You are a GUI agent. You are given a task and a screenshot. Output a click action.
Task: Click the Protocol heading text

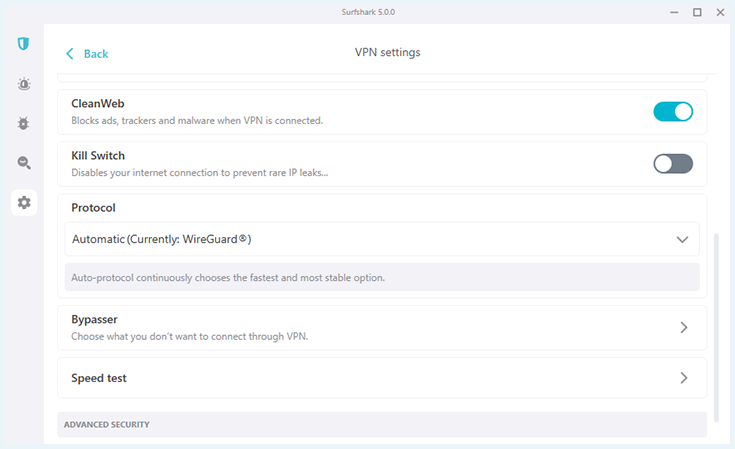click(93, 208)
